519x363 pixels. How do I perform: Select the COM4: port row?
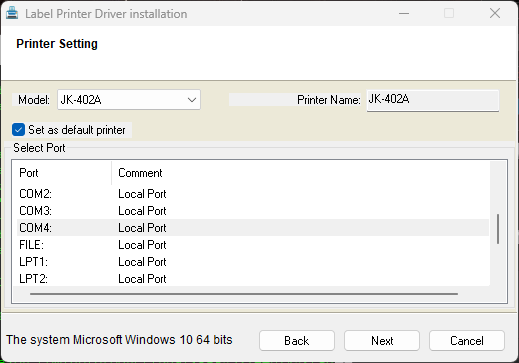[x=253, y=228]
